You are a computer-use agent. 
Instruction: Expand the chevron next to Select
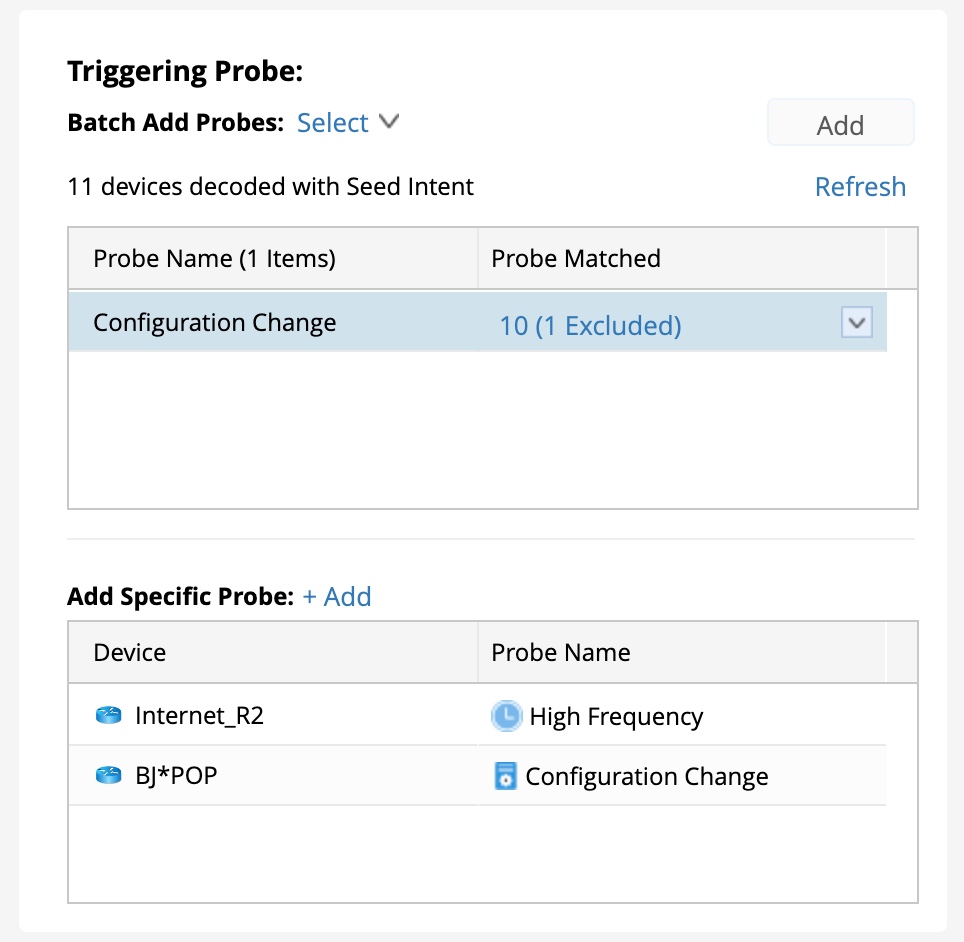click(389, 122)
